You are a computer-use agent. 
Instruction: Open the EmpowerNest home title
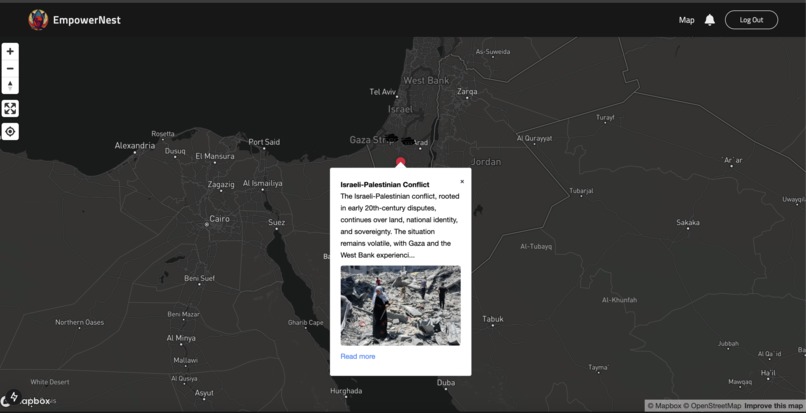(x=86, y=20)
